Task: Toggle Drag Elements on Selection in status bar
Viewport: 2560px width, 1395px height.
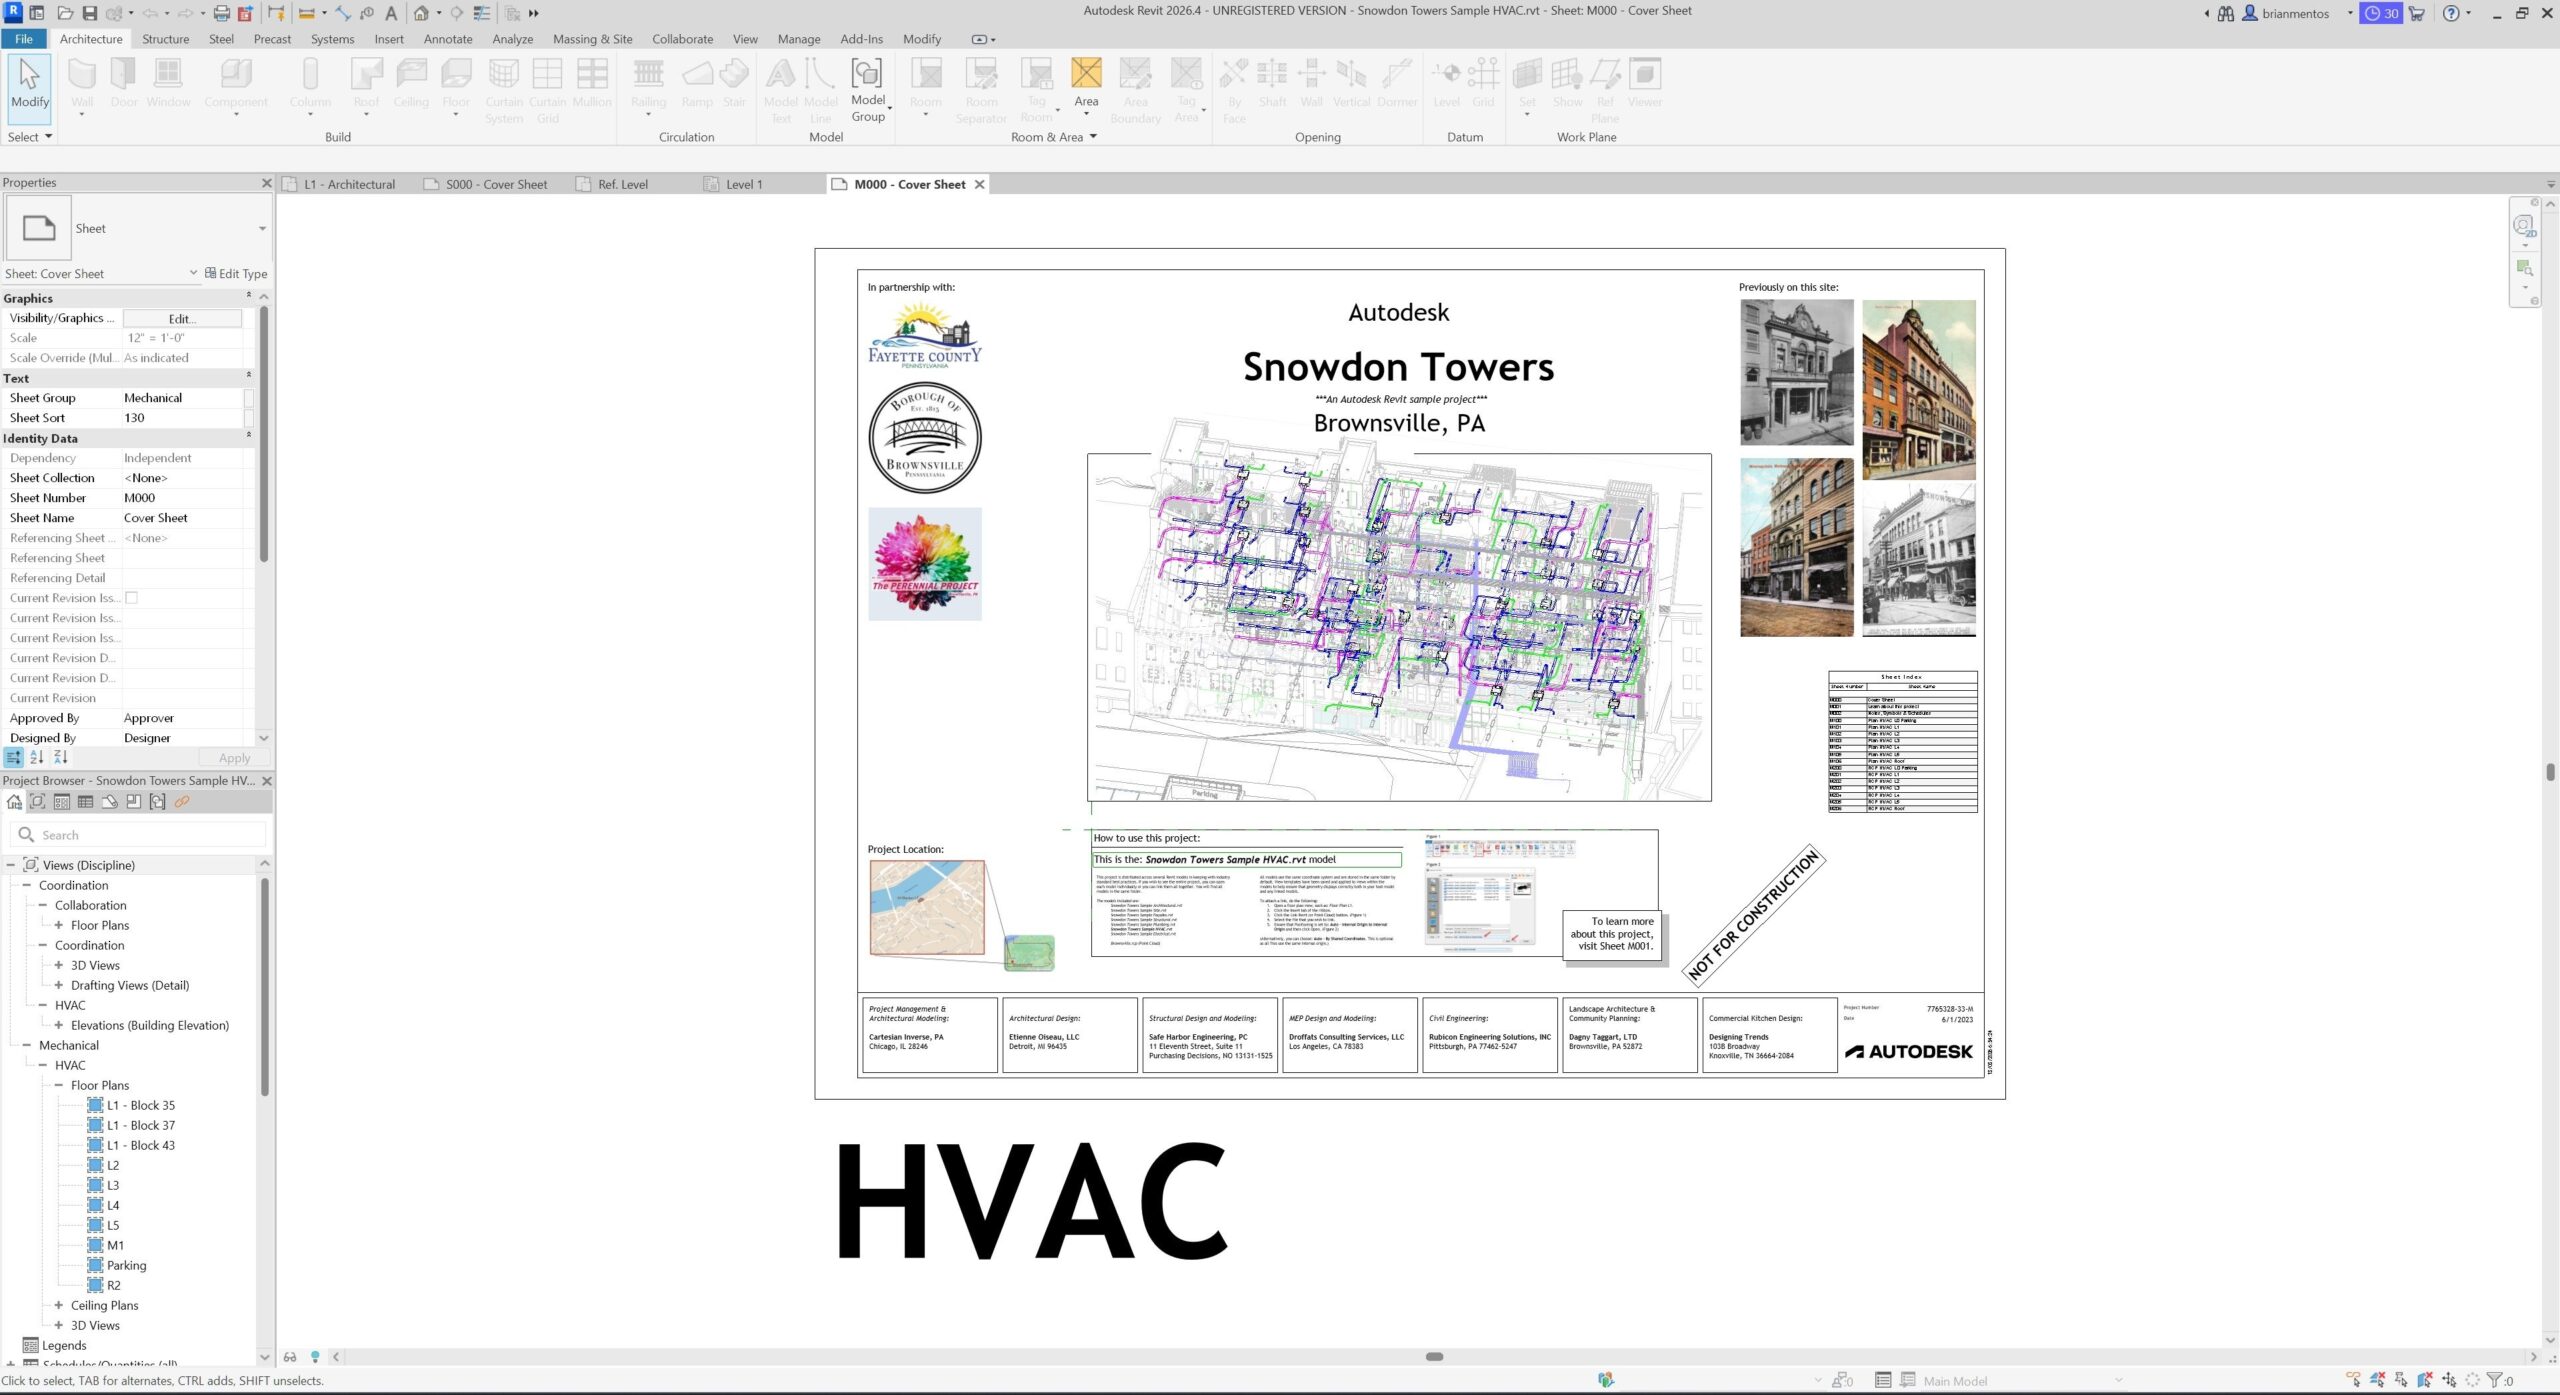Action: [2450, 1380]
